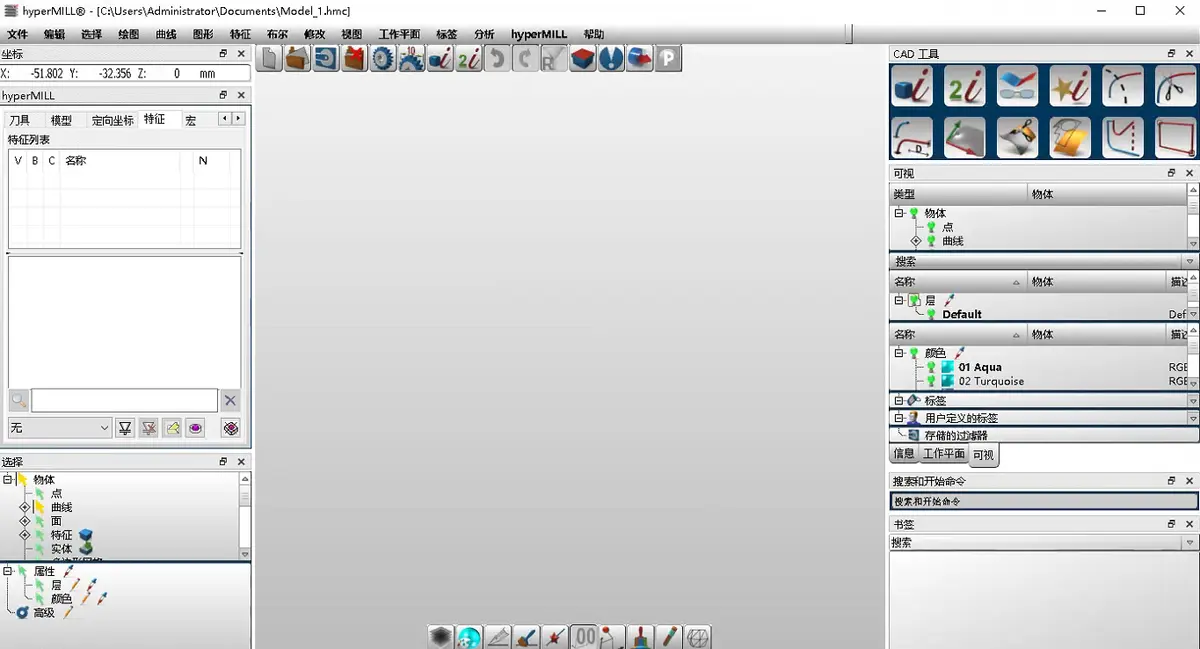Collapse the 物体 tree node in 选择 panel
This screenshot has height=649, width=1200.
point(7,480)
